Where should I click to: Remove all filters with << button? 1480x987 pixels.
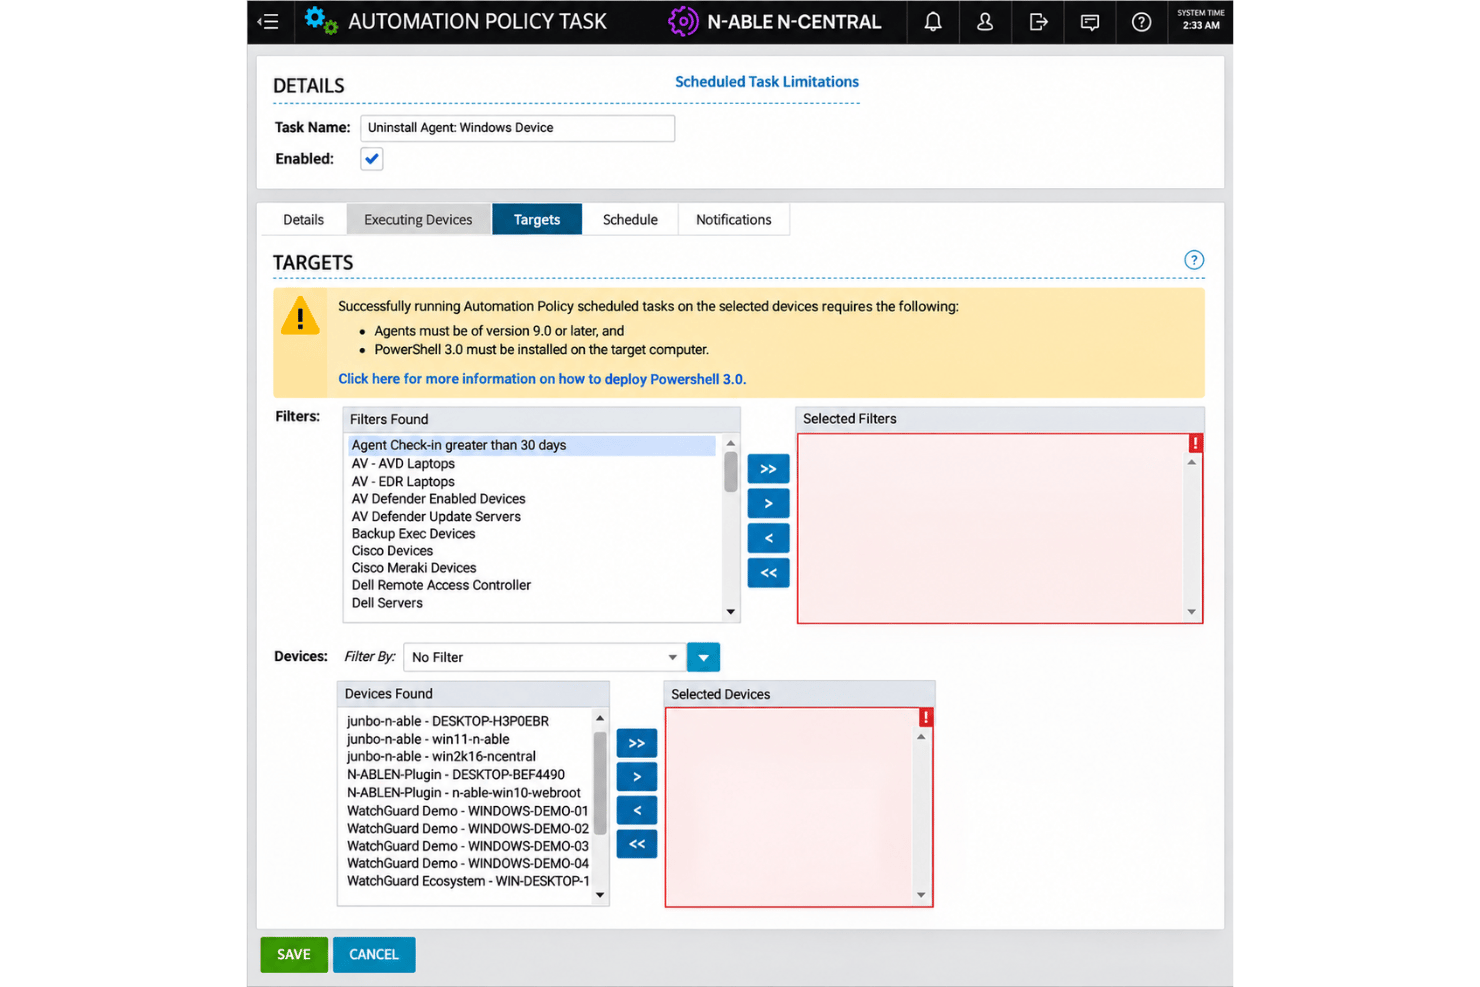coord(768,573)
